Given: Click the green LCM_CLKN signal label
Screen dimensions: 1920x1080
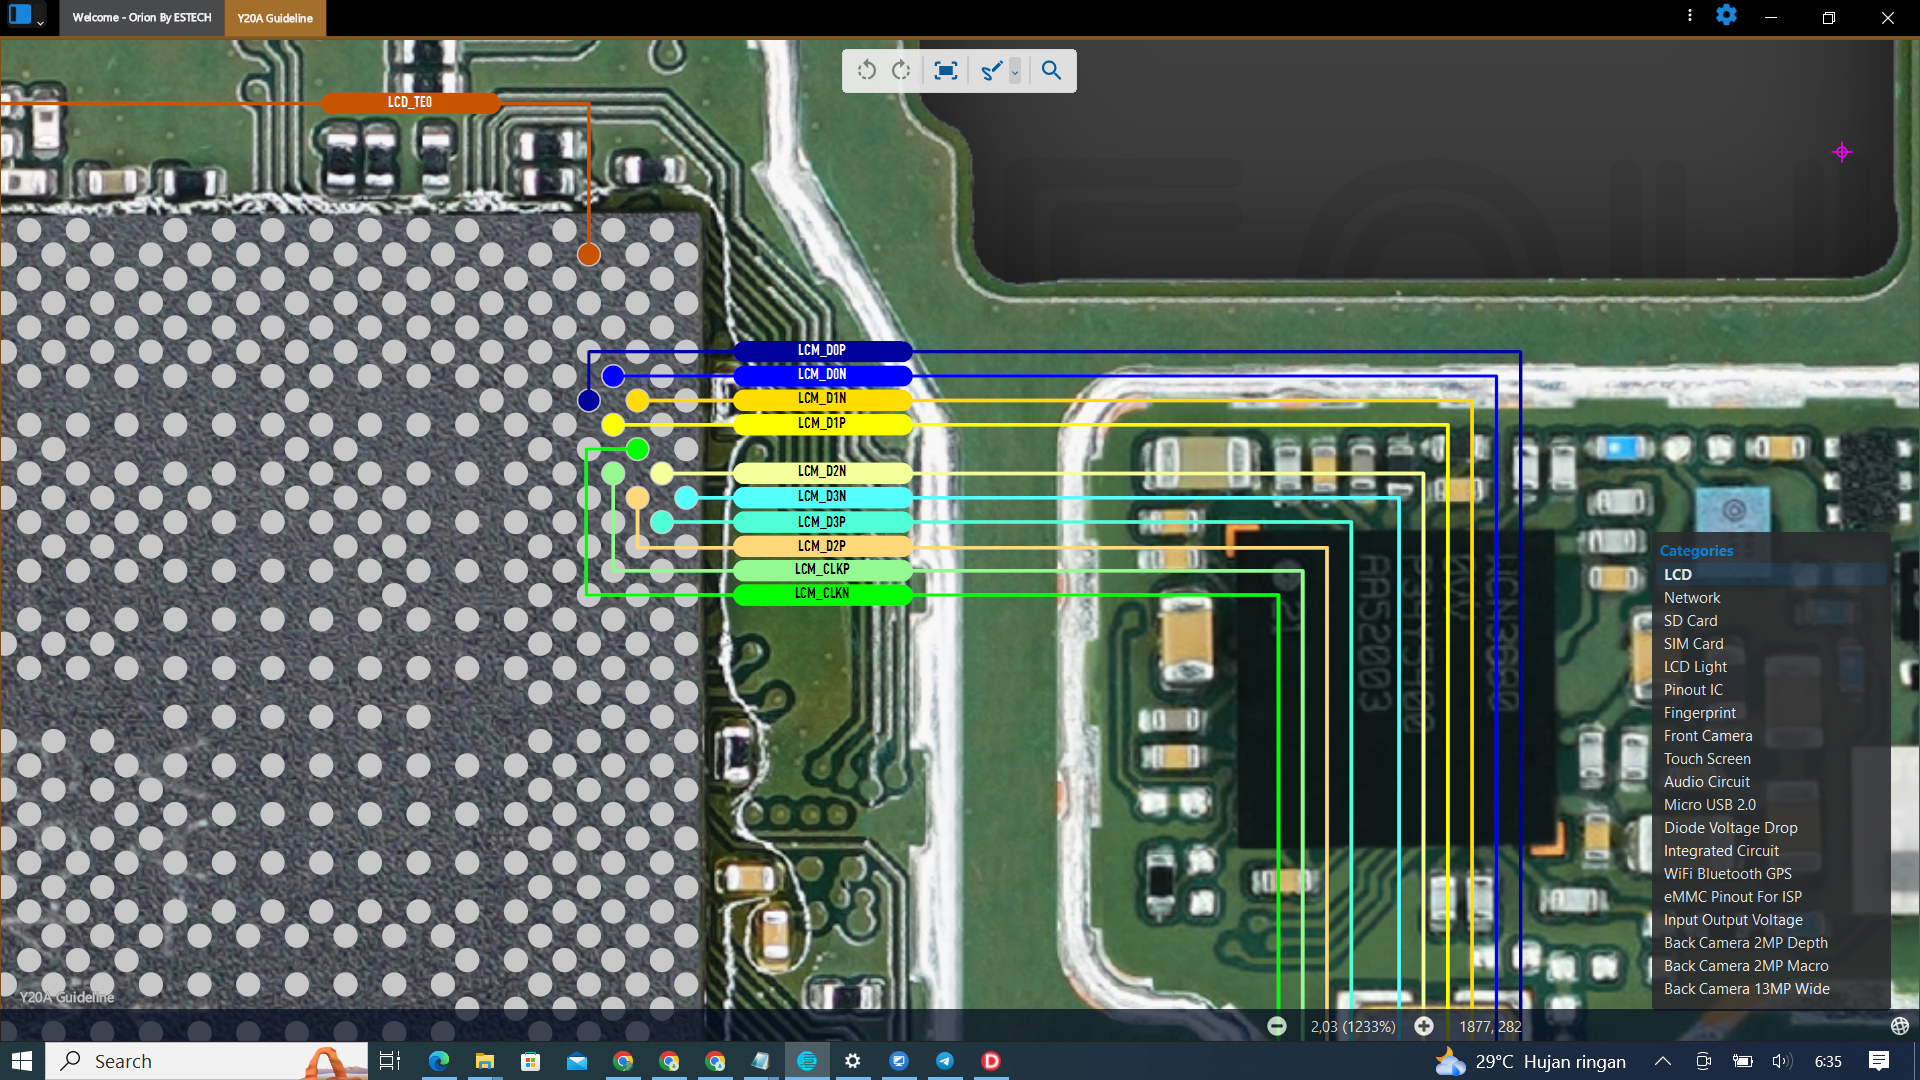Looking at the screenshot, I should pos(822,594).
